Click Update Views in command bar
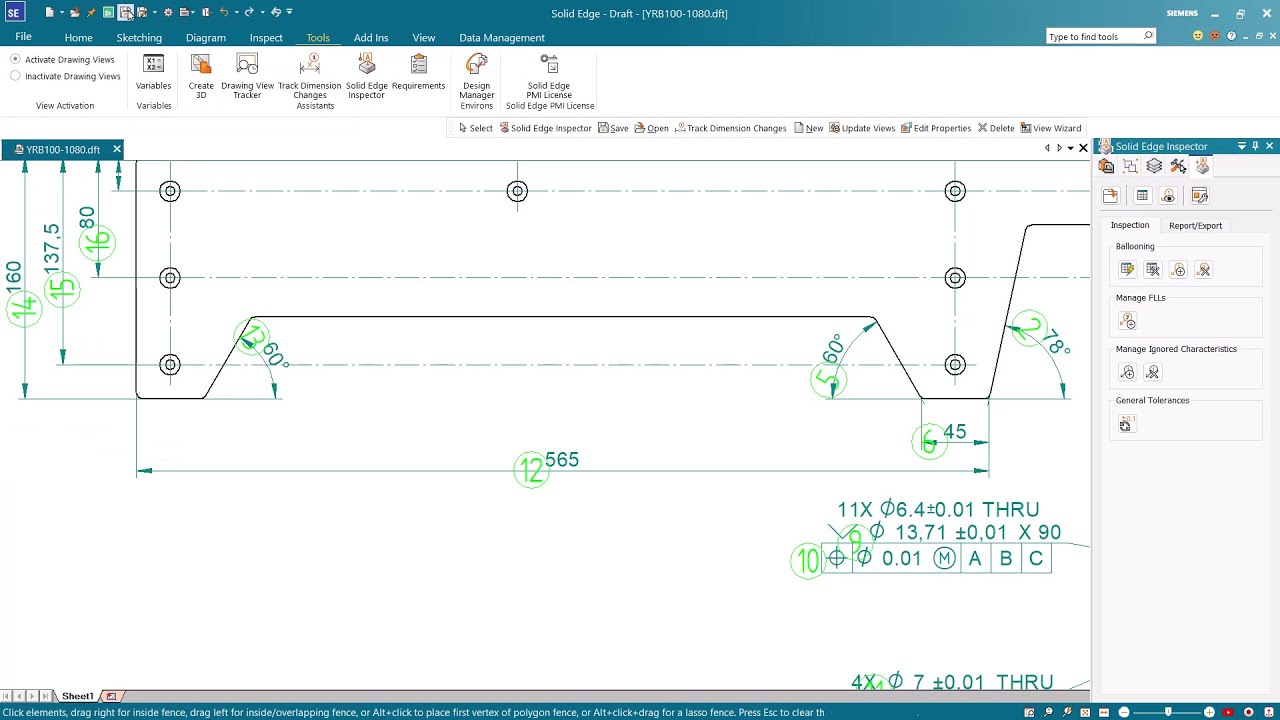Image resolution: width=1280 pixels, height=720 pixels. pos(861,128)
